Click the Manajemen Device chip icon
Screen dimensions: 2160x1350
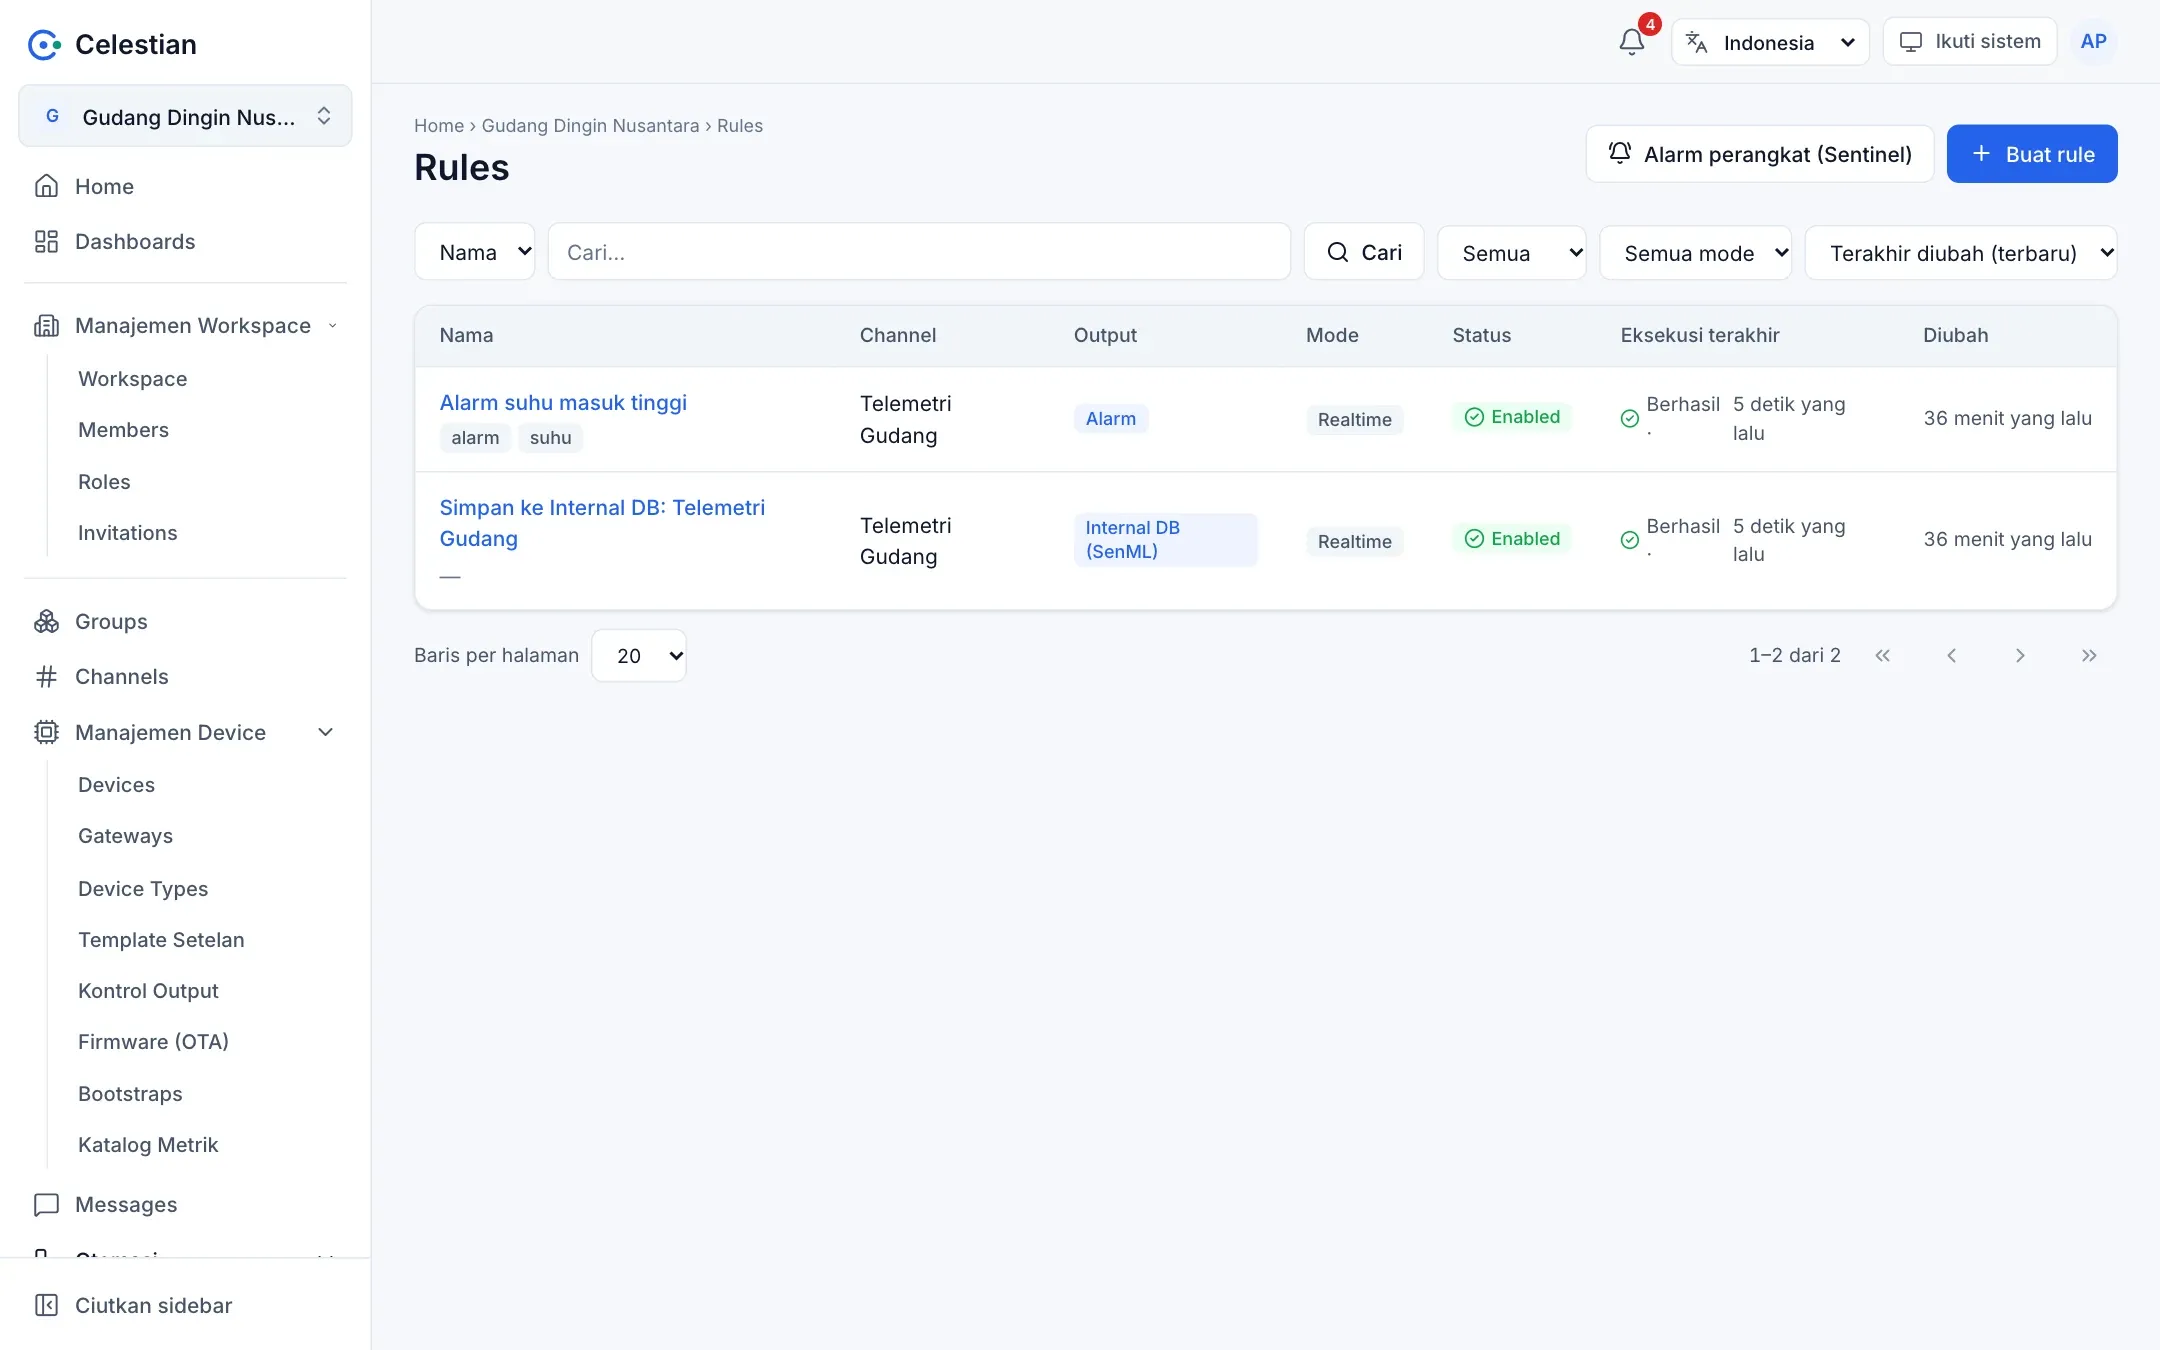click(x=46, y=732)
